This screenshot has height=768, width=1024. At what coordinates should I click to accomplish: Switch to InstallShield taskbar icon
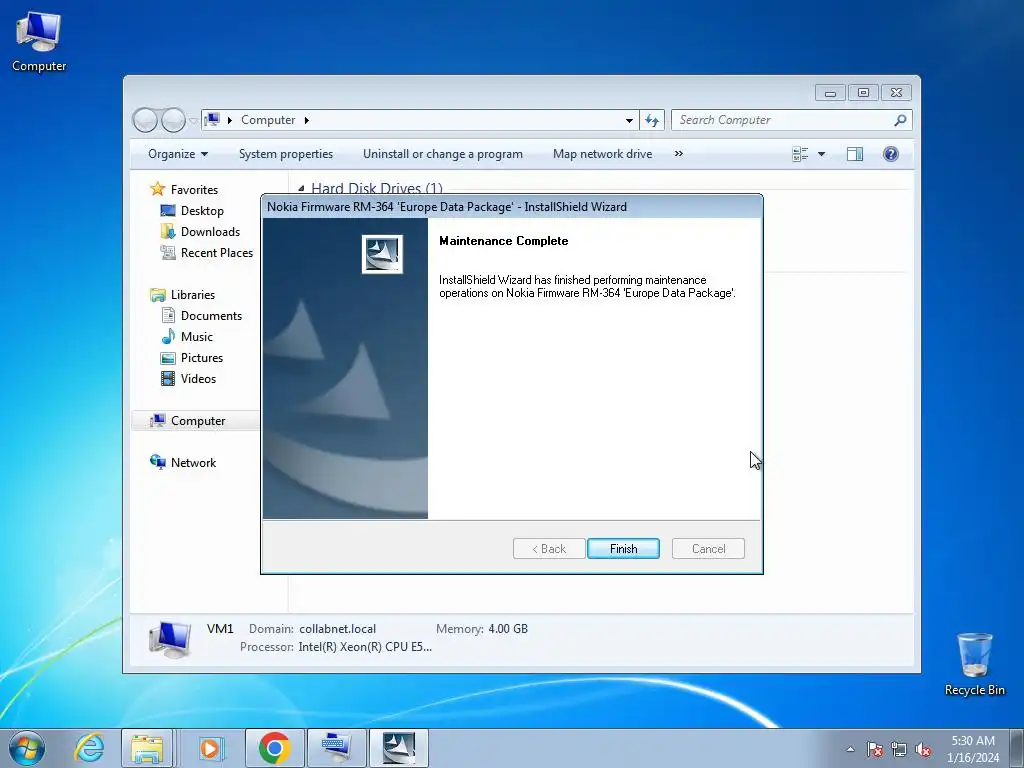click(x=399, y=748)
